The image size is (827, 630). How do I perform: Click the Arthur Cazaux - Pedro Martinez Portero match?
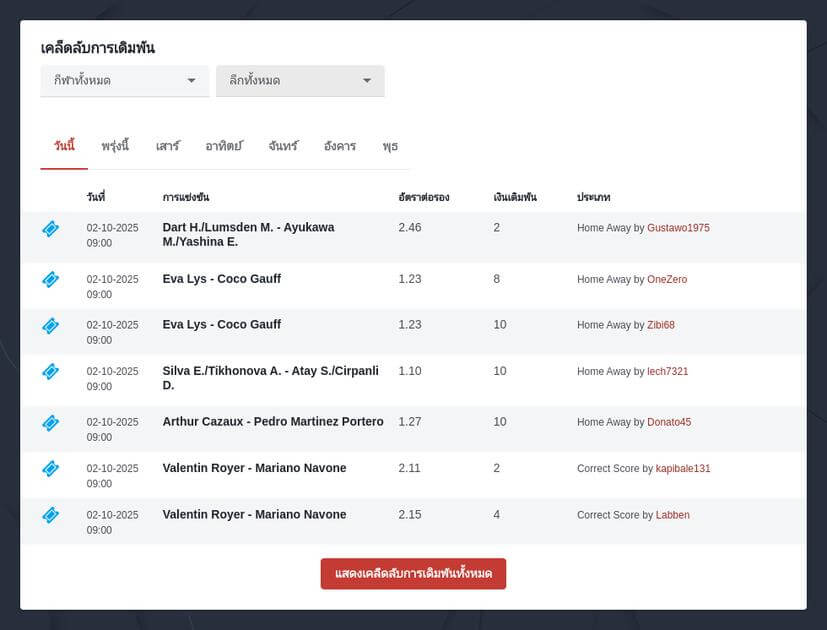273,422
